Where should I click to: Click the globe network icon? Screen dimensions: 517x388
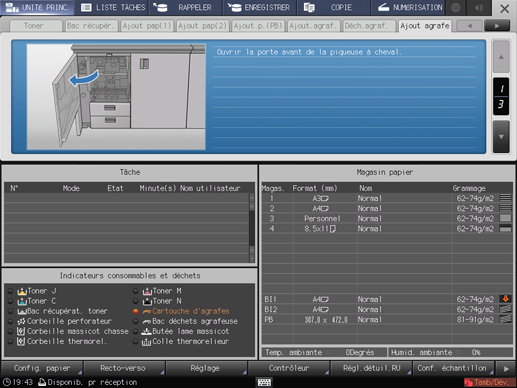(x=456, y=7)
